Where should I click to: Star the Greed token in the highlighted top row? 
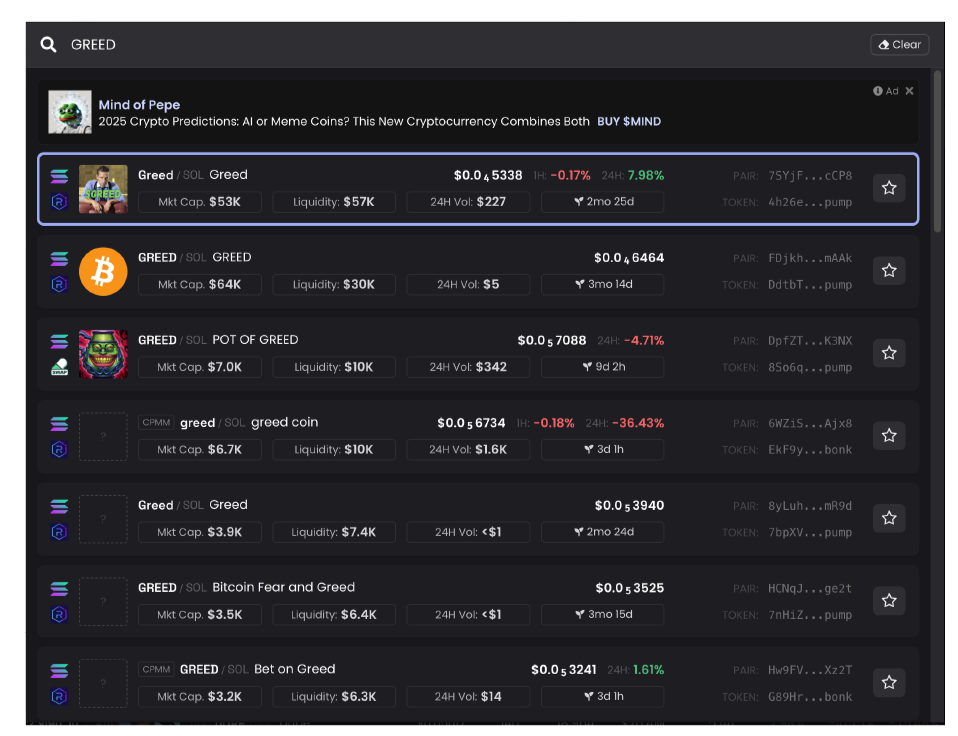889,187
